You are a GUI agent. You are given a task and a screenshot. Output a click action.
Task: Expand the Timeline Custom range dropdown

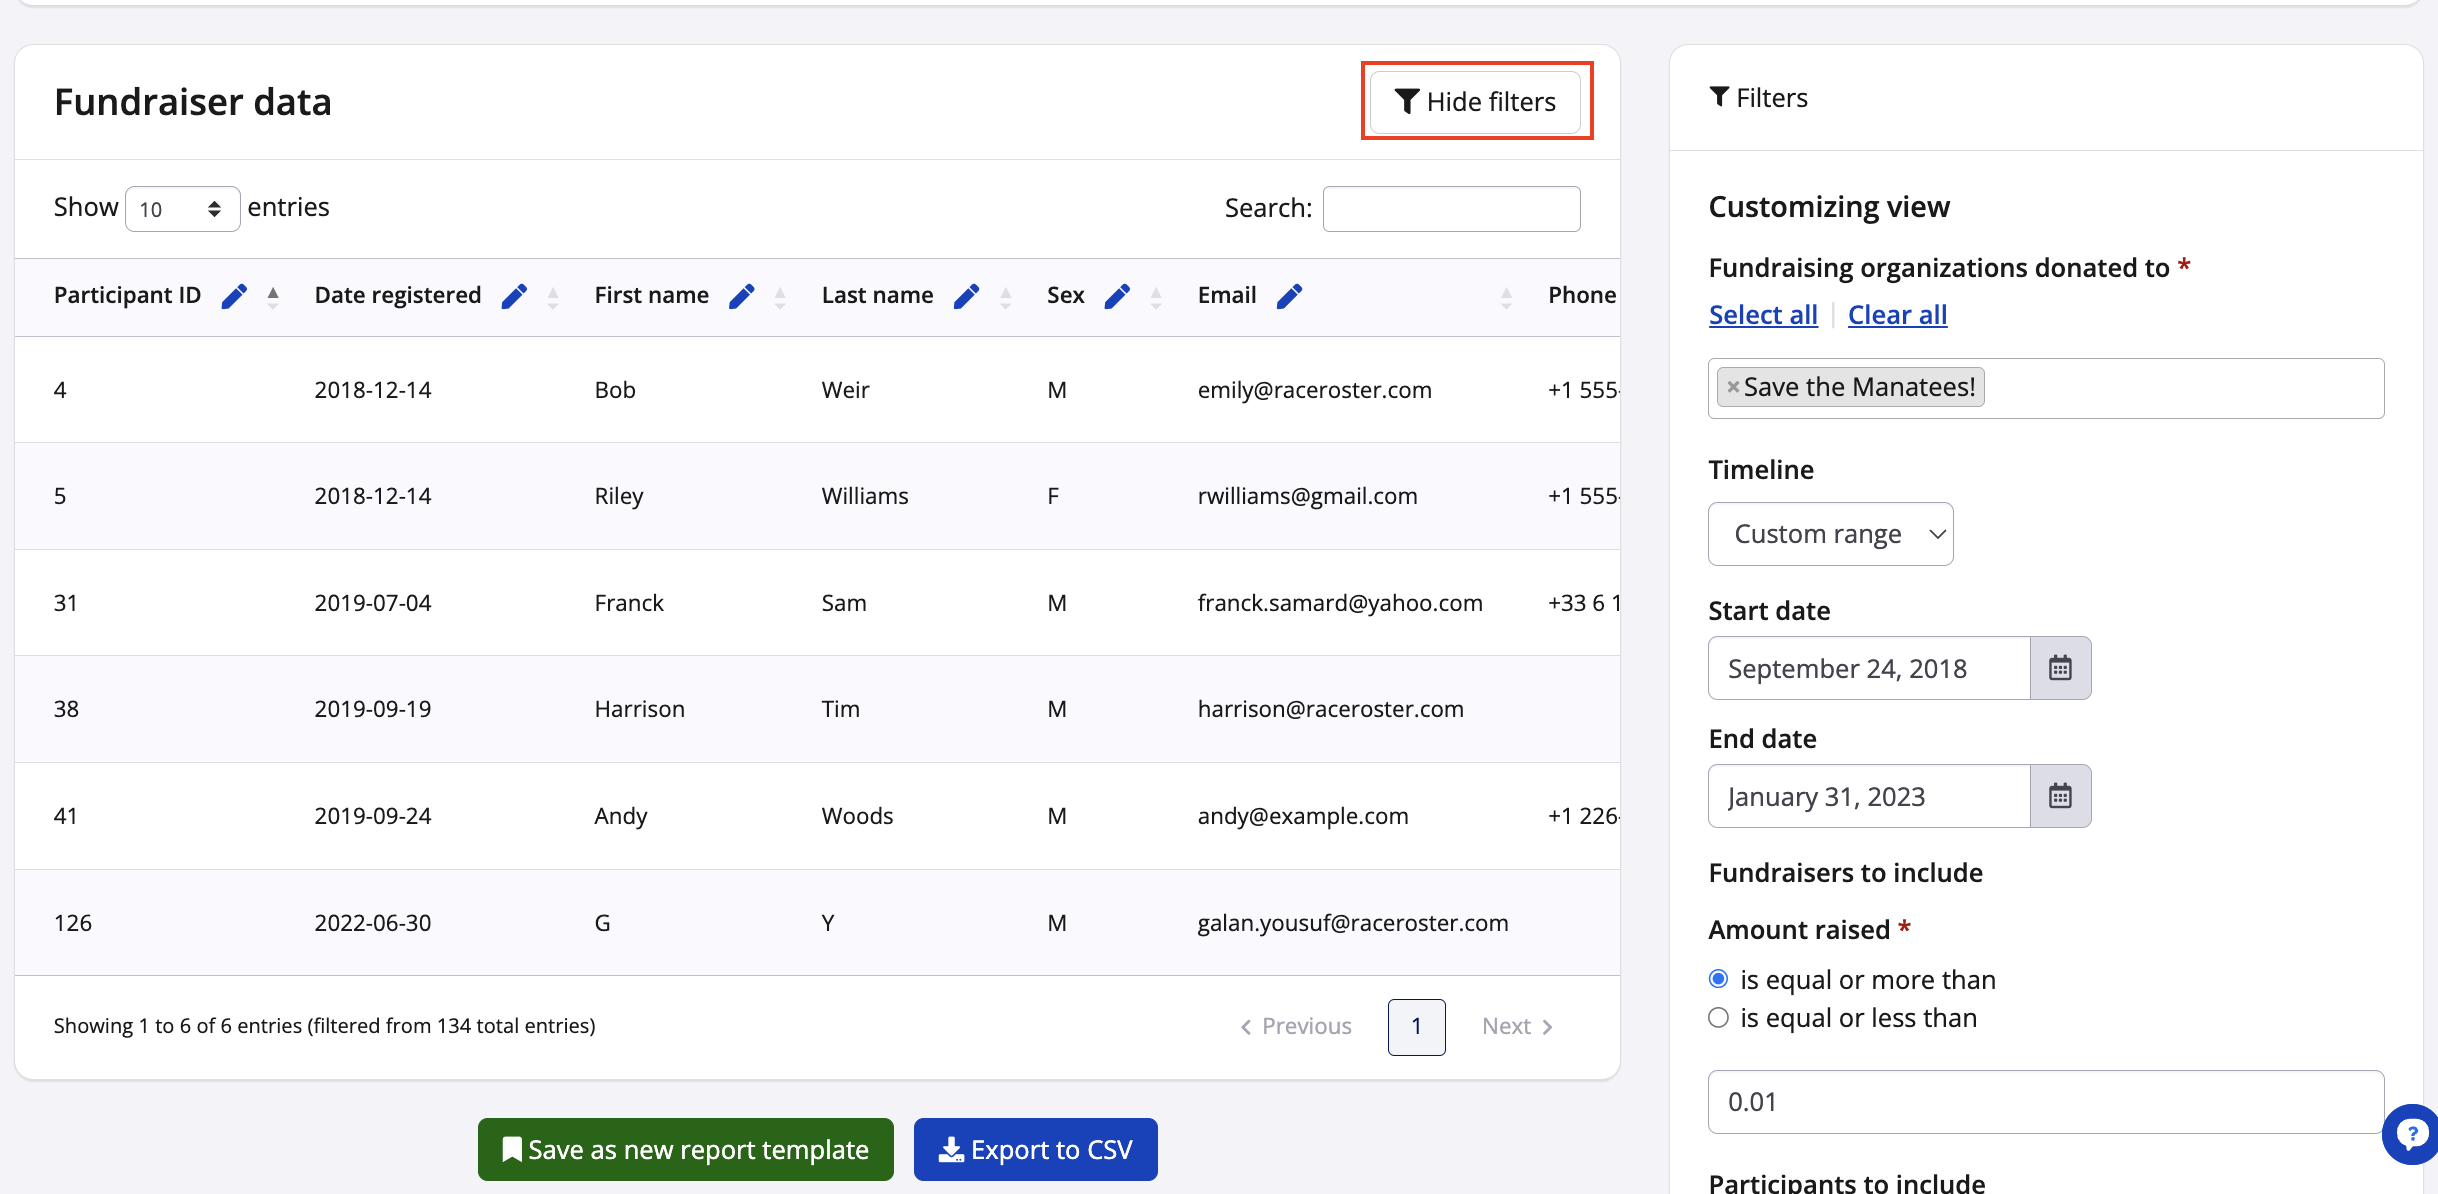1830,534
